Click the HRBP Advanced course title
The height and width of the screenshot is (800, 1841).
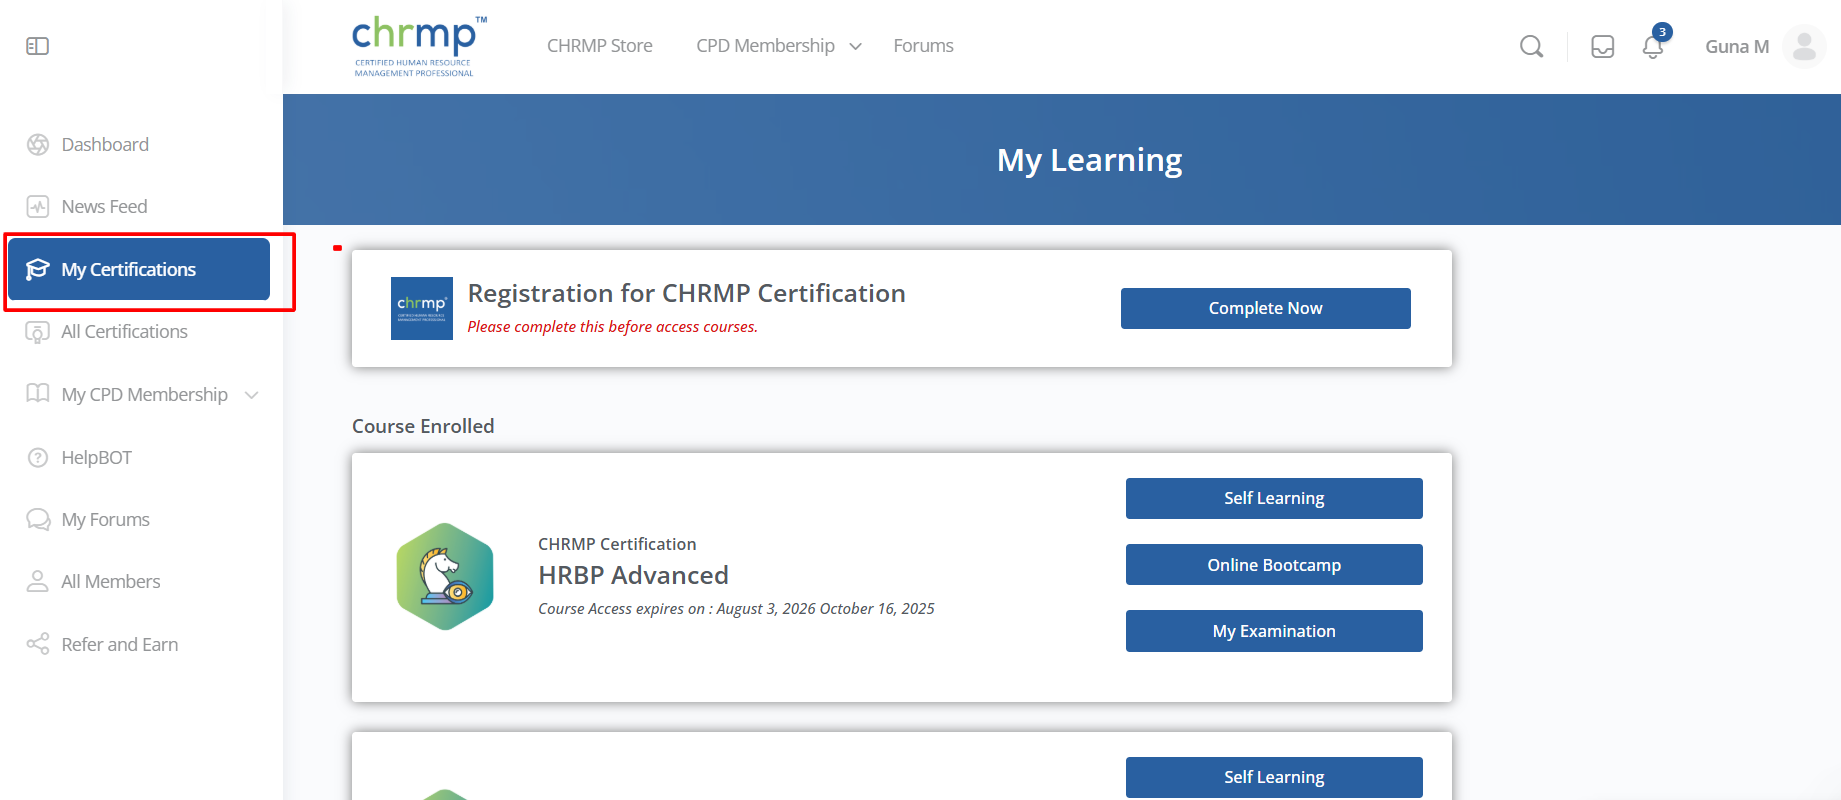(x=633, y=575)
